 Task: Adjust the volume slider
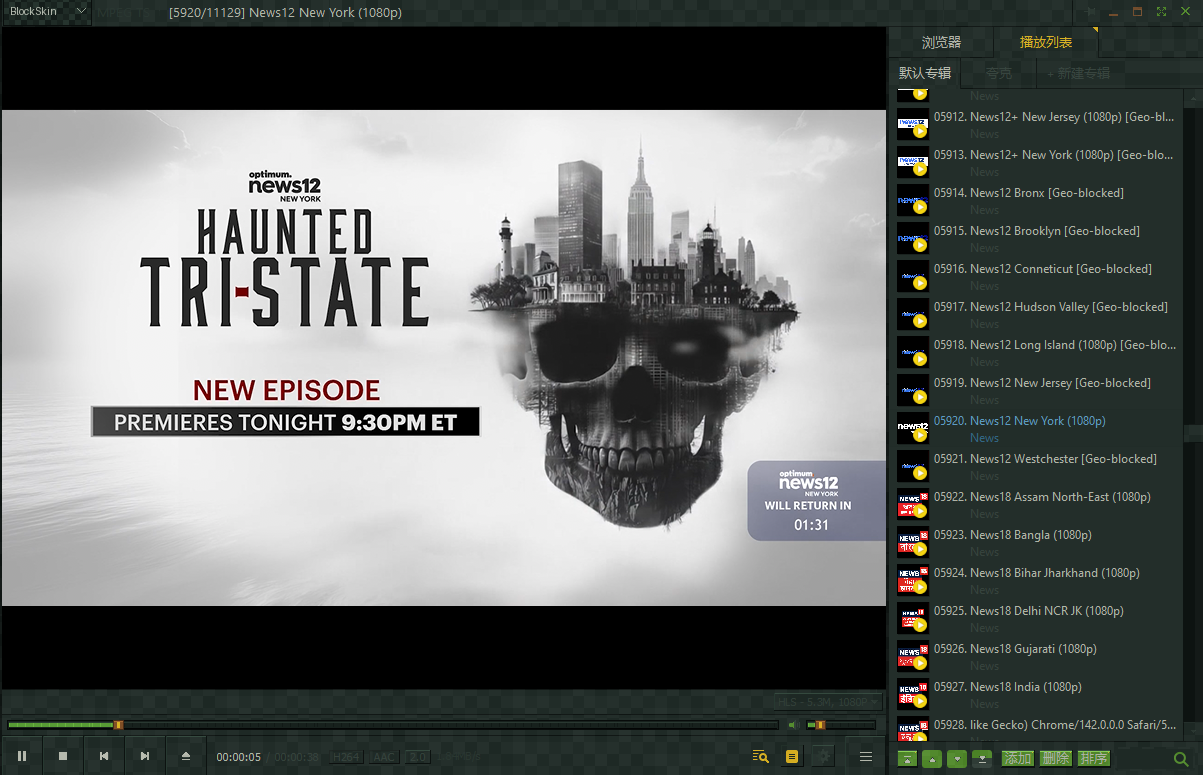coord(840,725)
